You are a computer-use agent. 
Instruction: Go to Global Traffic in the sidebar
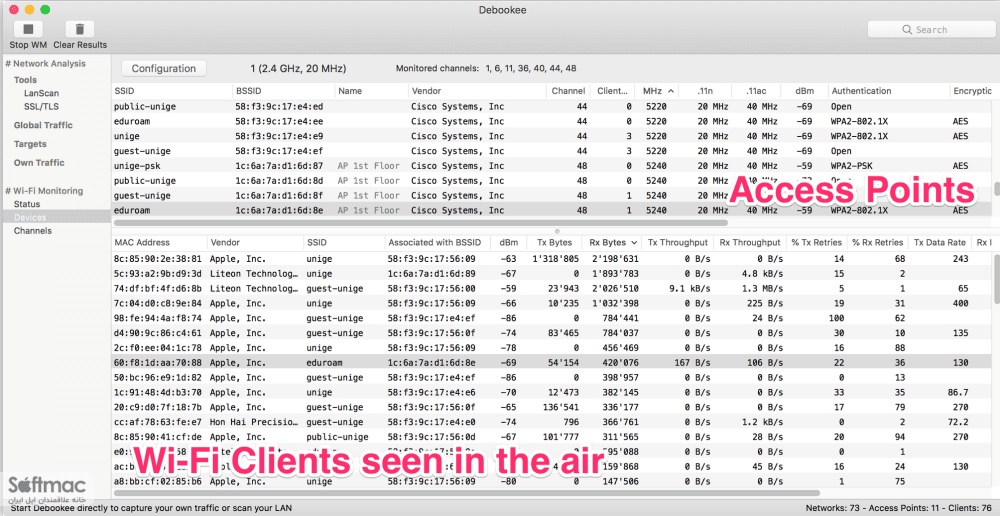43,125
